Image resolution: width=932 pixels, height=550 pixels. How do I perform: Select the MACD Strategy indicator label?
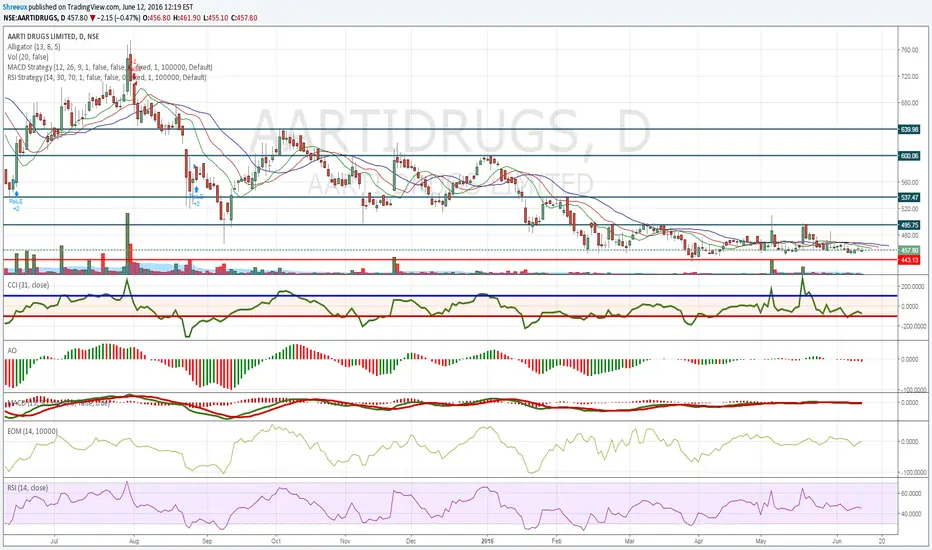tap(110, 67)
